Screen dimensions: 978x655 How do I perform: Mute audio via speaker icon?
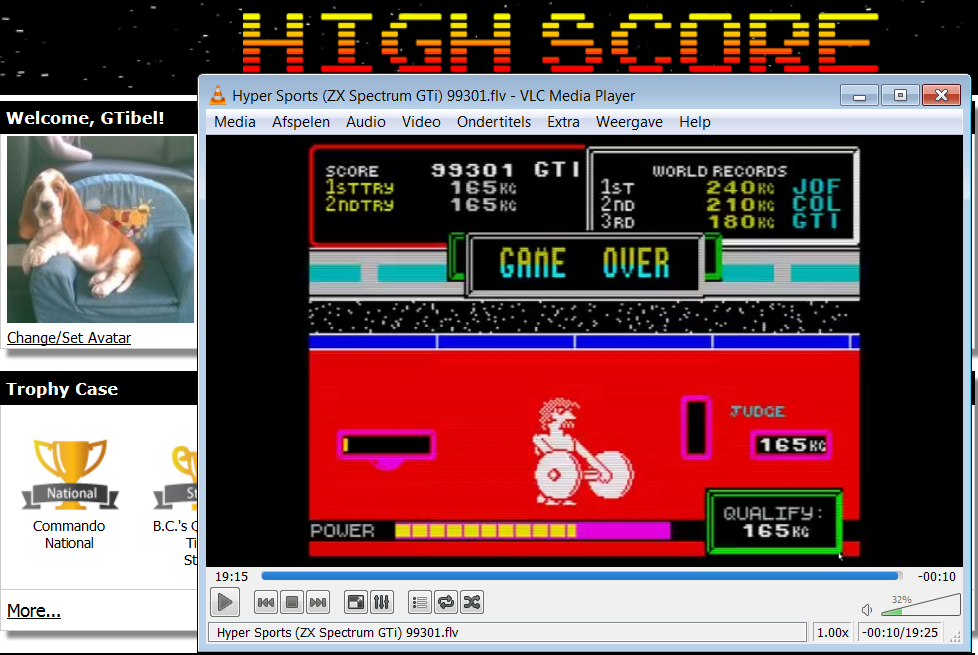pyautogui.click(x=867, y=609)
